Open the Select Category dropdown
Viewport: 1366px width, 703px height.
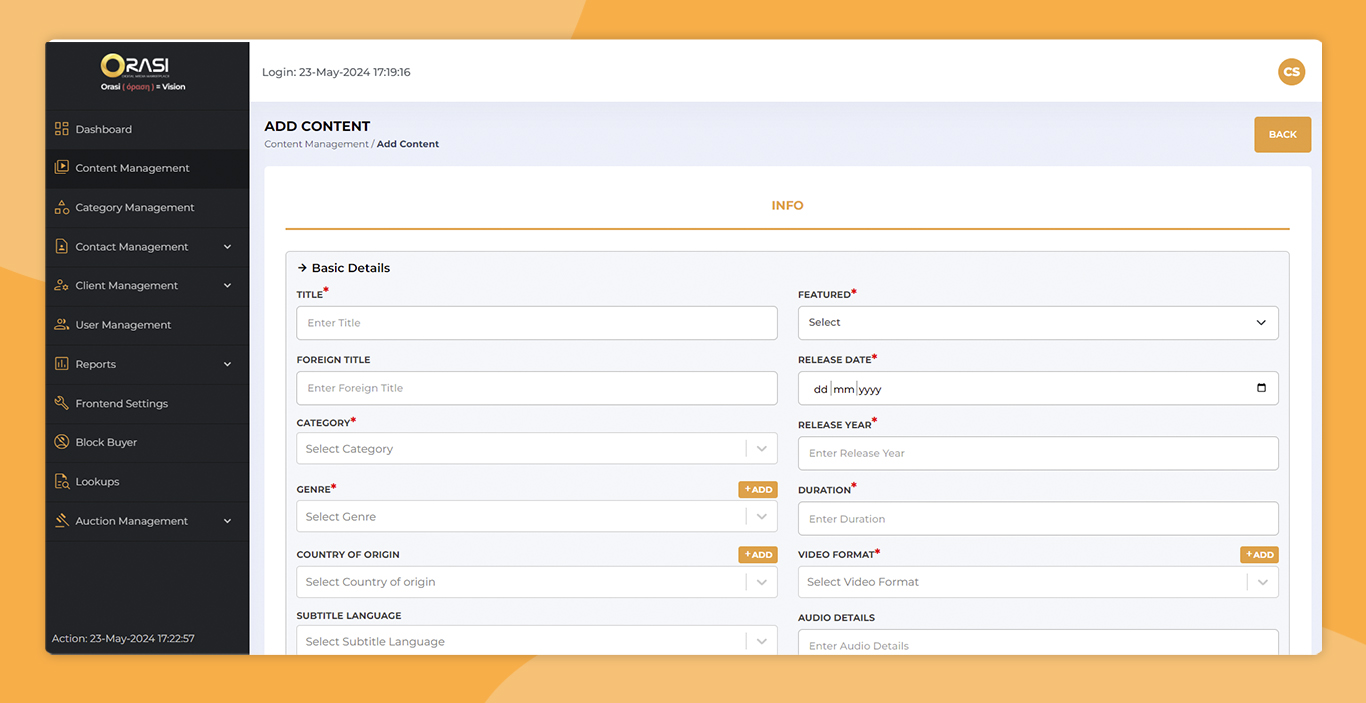coord(537,448)
